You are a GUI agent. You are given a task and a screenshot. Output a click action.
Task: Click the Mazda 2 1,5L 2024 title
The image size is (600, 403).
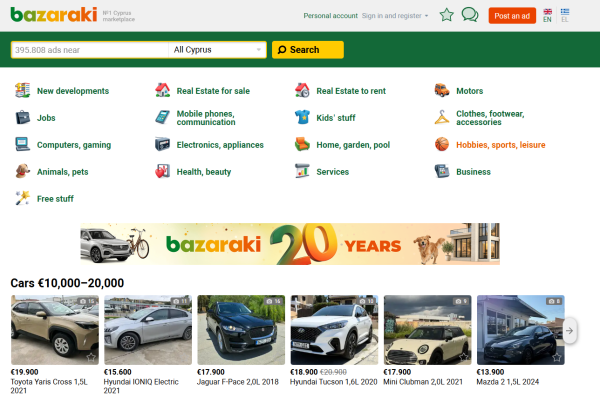tap(507, 382)
